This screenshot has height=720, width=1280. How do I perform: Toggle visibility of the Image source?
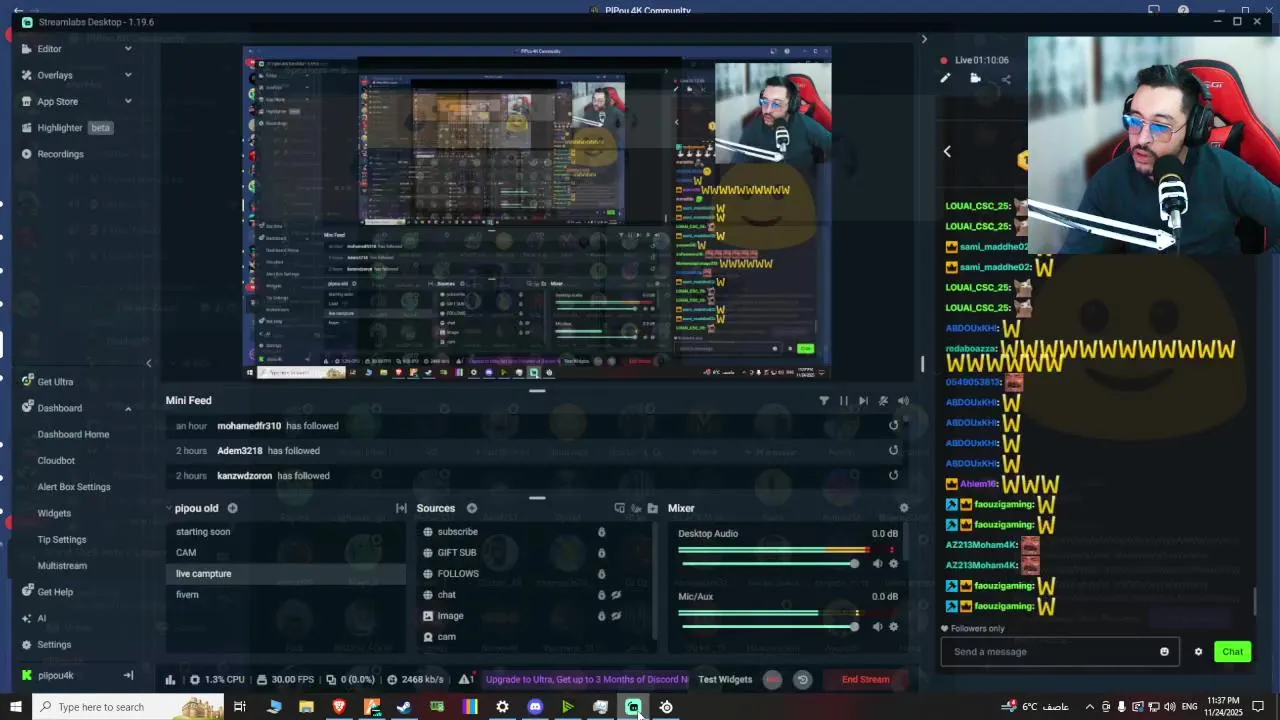(x=617, y=616)
